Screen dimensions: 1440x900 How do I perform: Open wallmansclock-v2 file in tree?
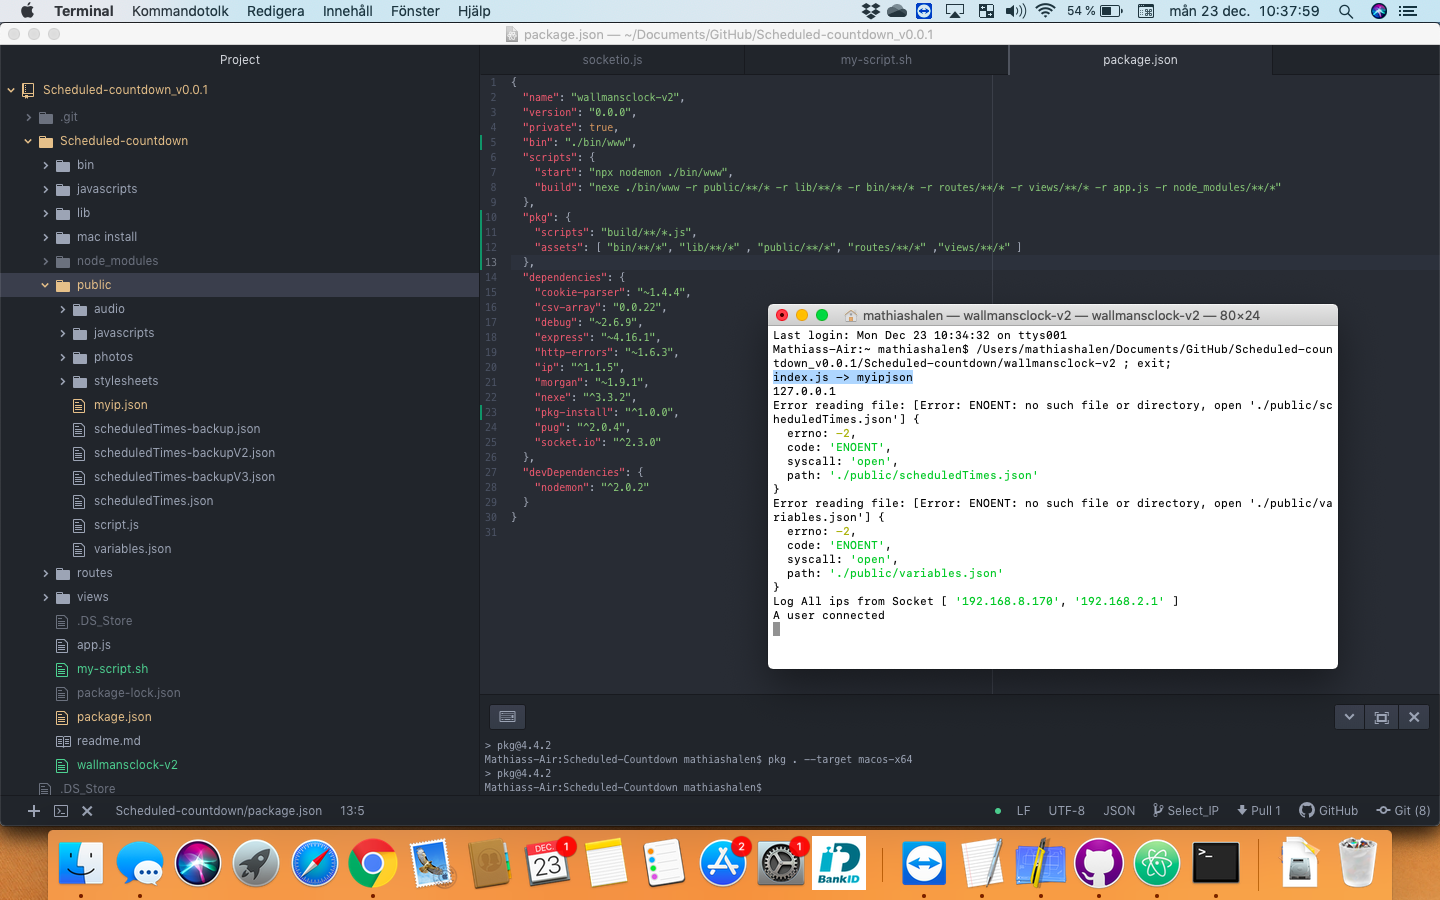(127, 765)
